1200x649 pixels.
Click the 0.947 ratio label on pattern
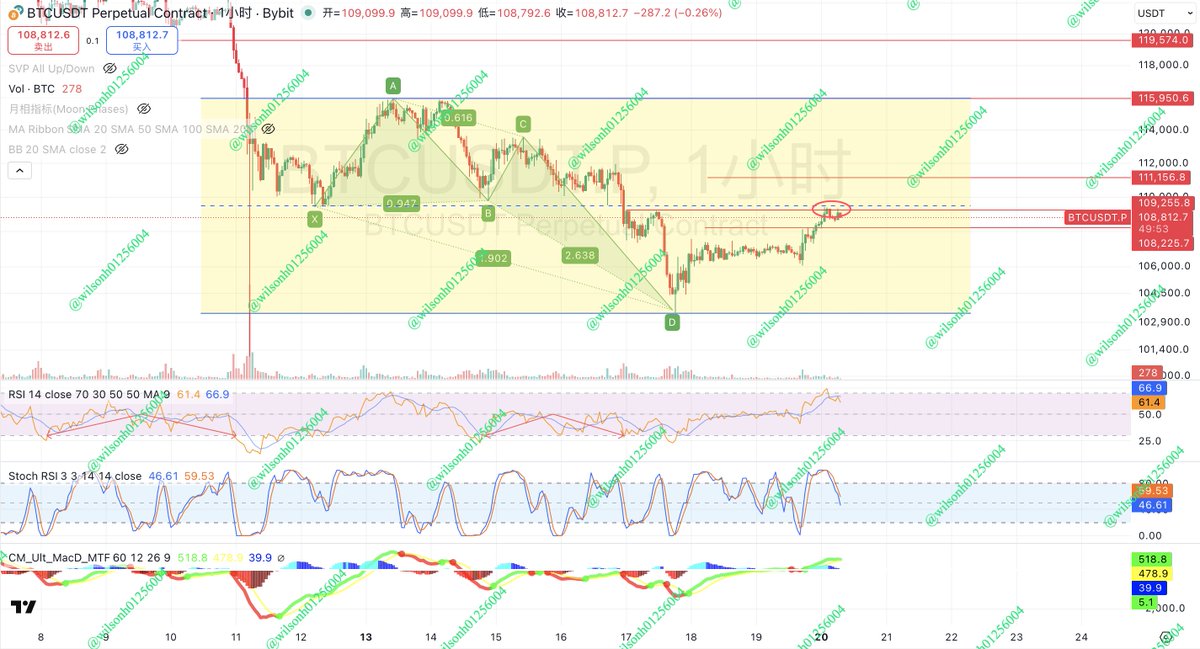401,203
